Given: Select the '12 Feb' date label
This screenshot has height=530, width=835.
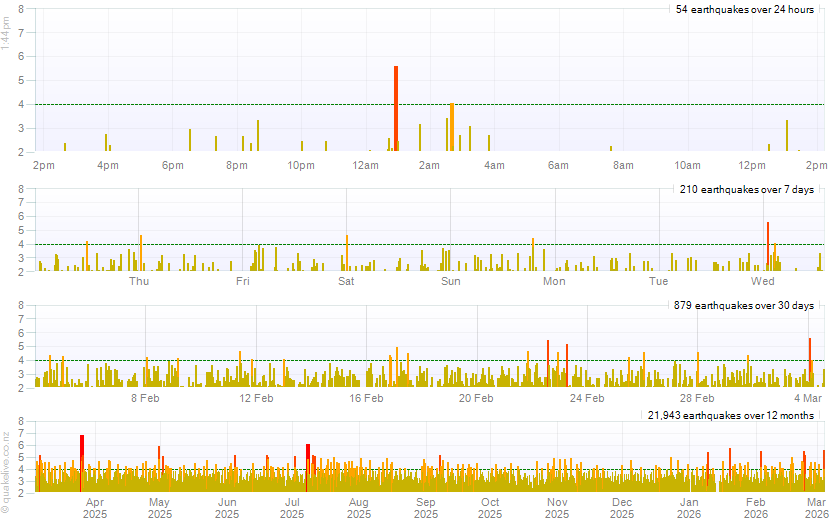Looking at the screenshot, I should [x=257, y=397].
